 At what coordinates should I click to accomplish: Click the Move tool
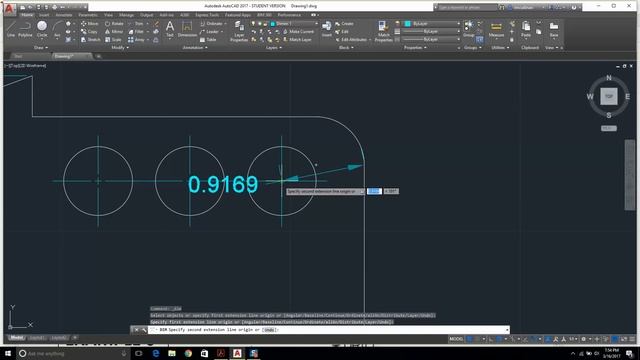89,24
